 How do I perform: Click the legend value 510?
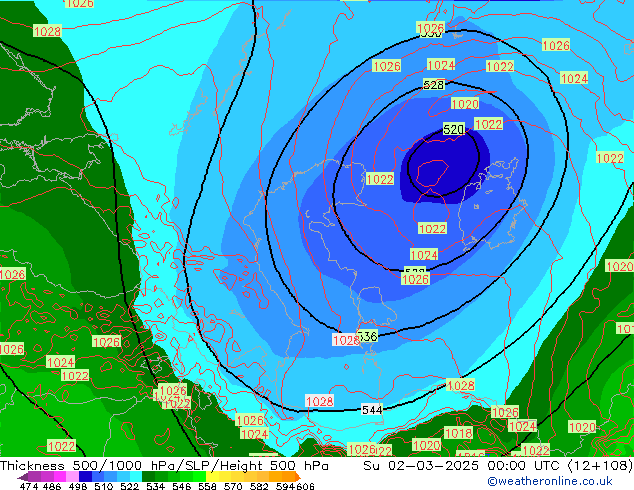coord(104,486)
